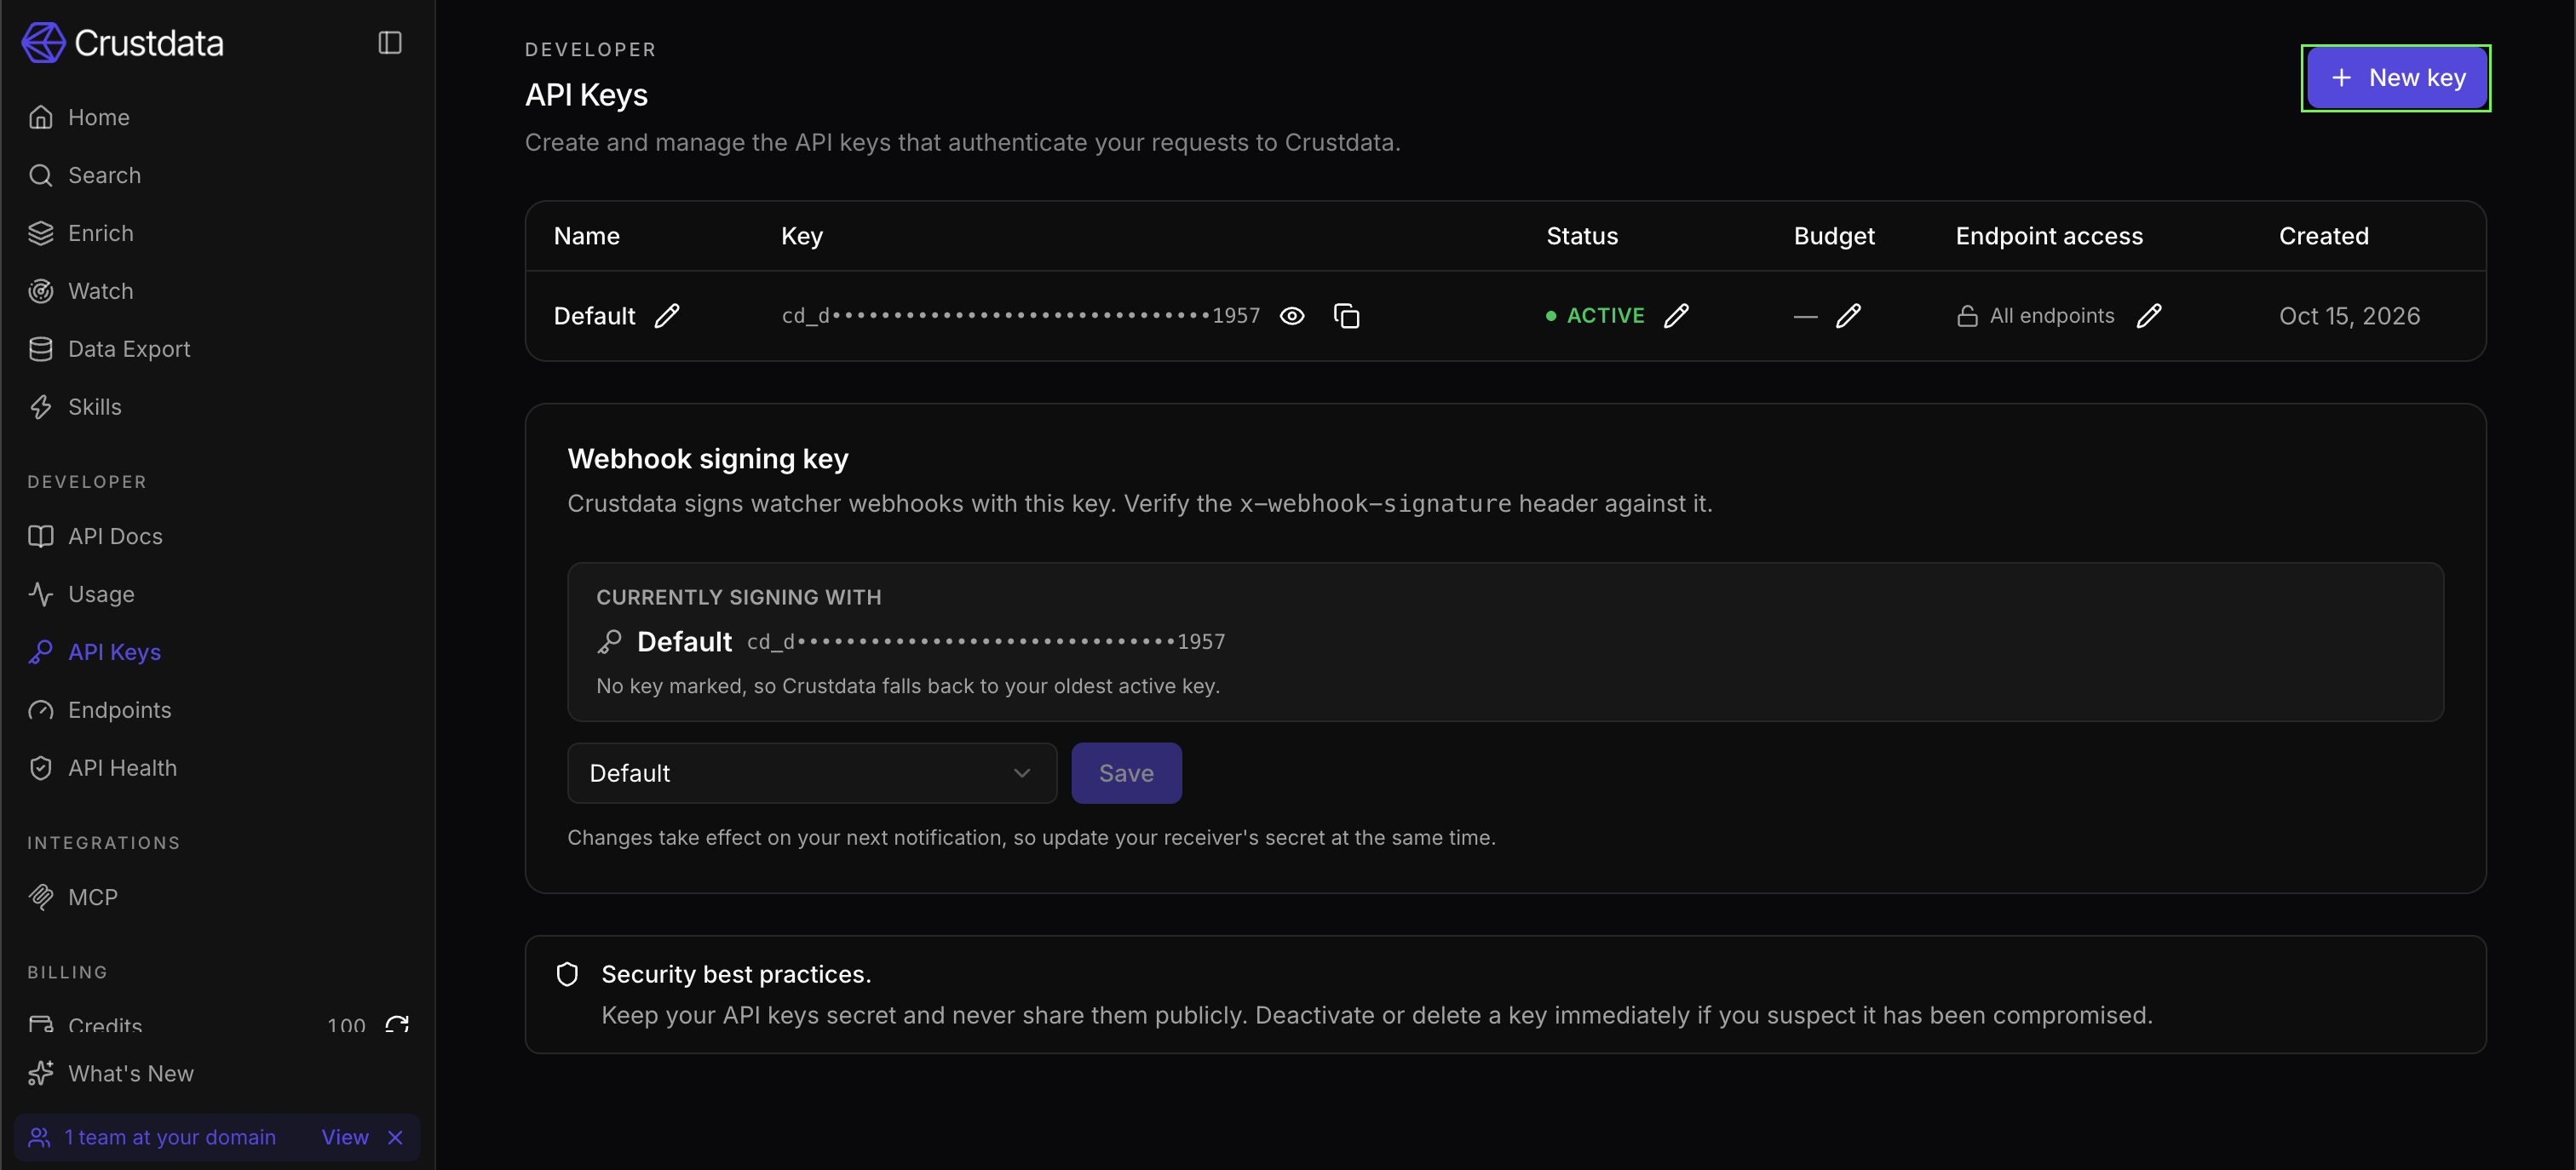Edit All endpoints access pencil

point(2149,316)
